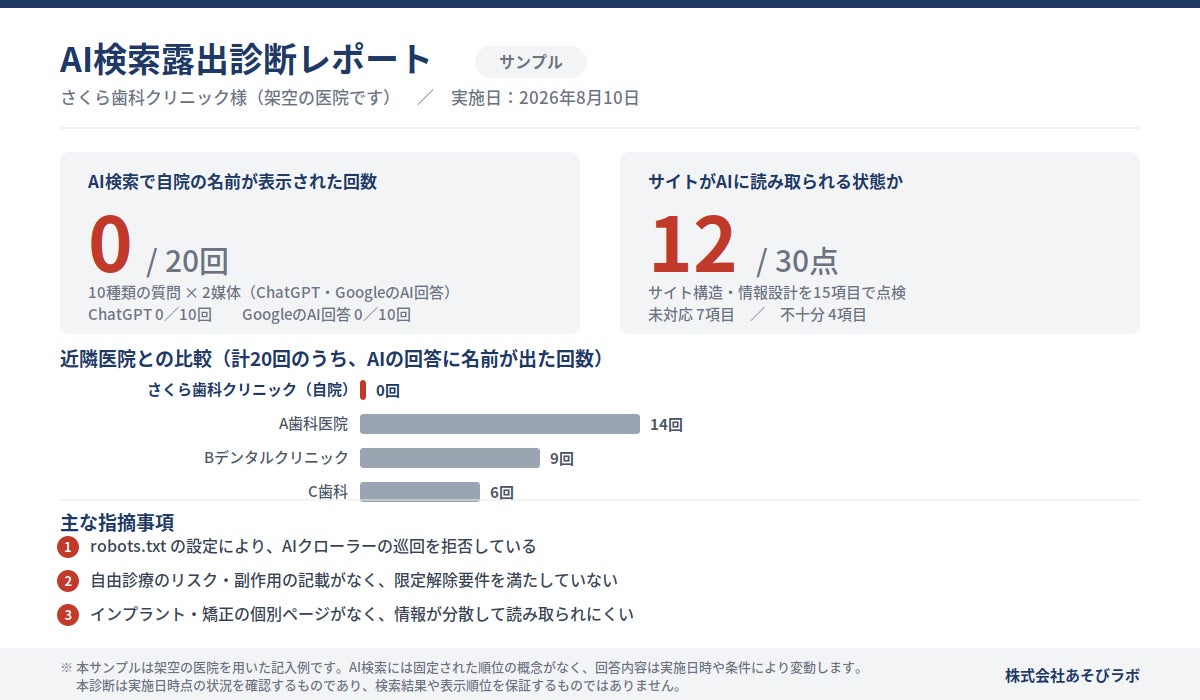Viewport: 1200px width, 700px height.
Task: Click the AI検索露出診断レポート title
Action: [x=246, y=60]
